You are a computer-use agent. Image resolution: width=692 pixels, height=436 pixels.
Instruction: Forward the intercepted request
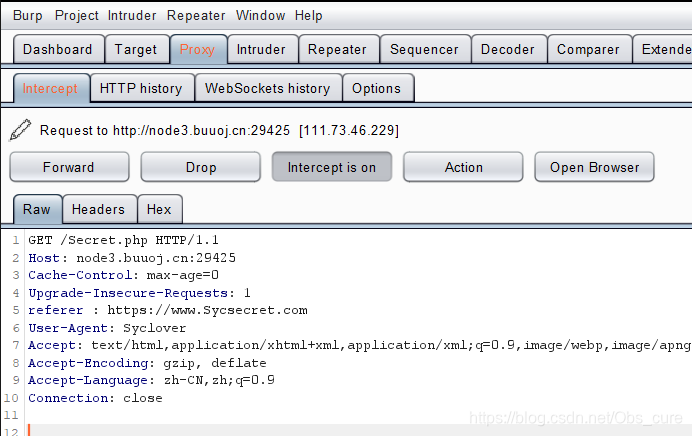69,167
